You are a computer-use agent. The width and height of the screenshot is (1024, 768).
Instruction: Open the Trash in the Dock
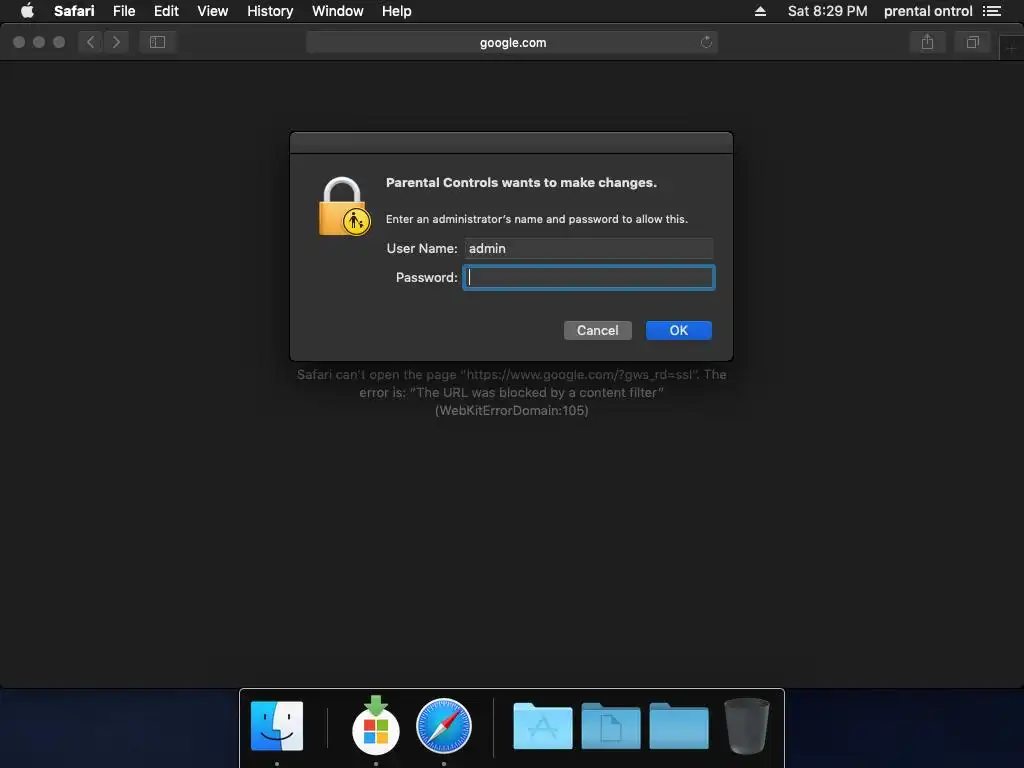(746, 726)
